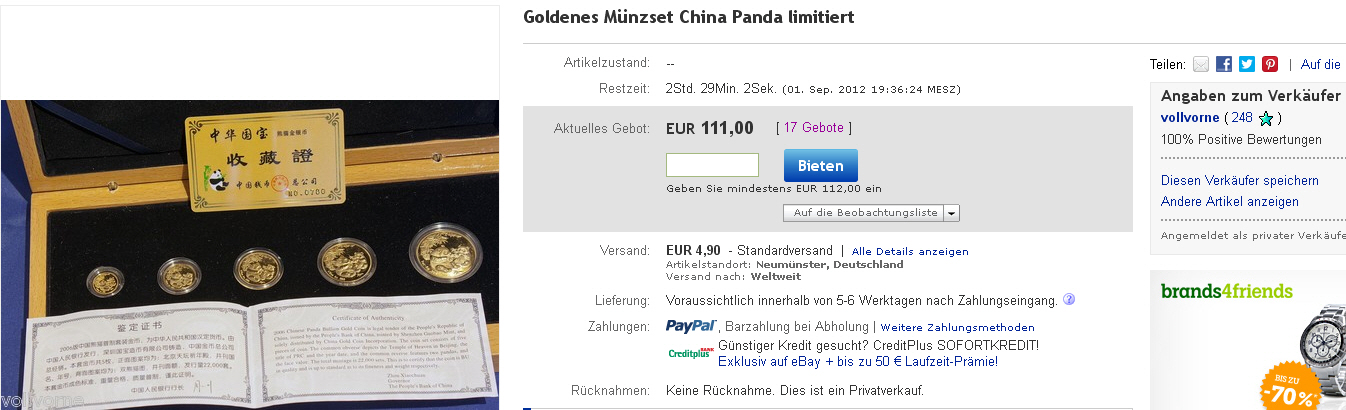The width and height of the screenshot is (1346, 410).
Task: Share the listing on Twitter
Action: point(1247,64)
